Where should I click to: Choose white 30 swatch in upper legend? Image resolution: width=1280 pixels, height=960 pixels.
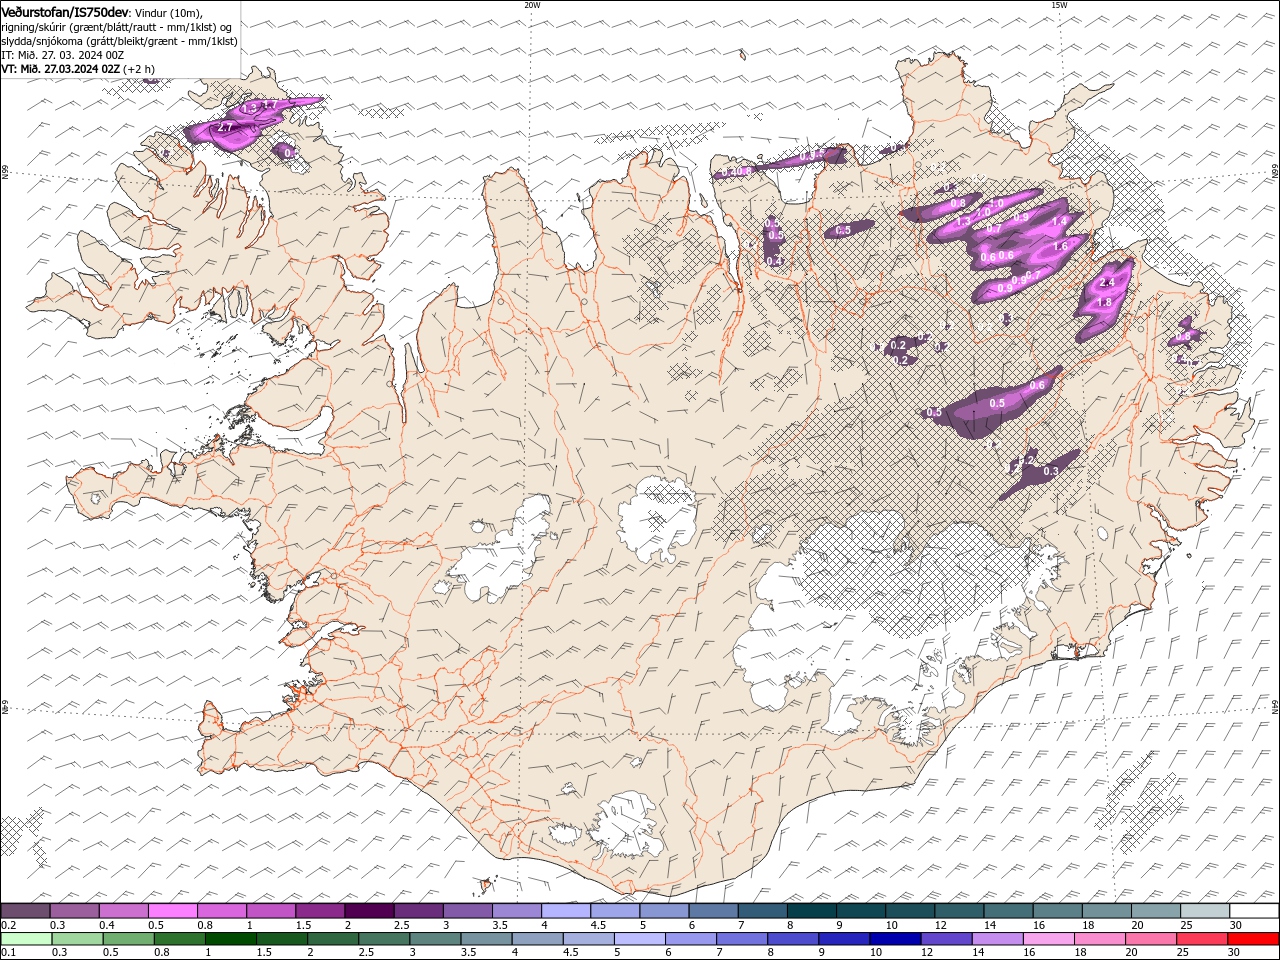click(x=1254, y=910)
